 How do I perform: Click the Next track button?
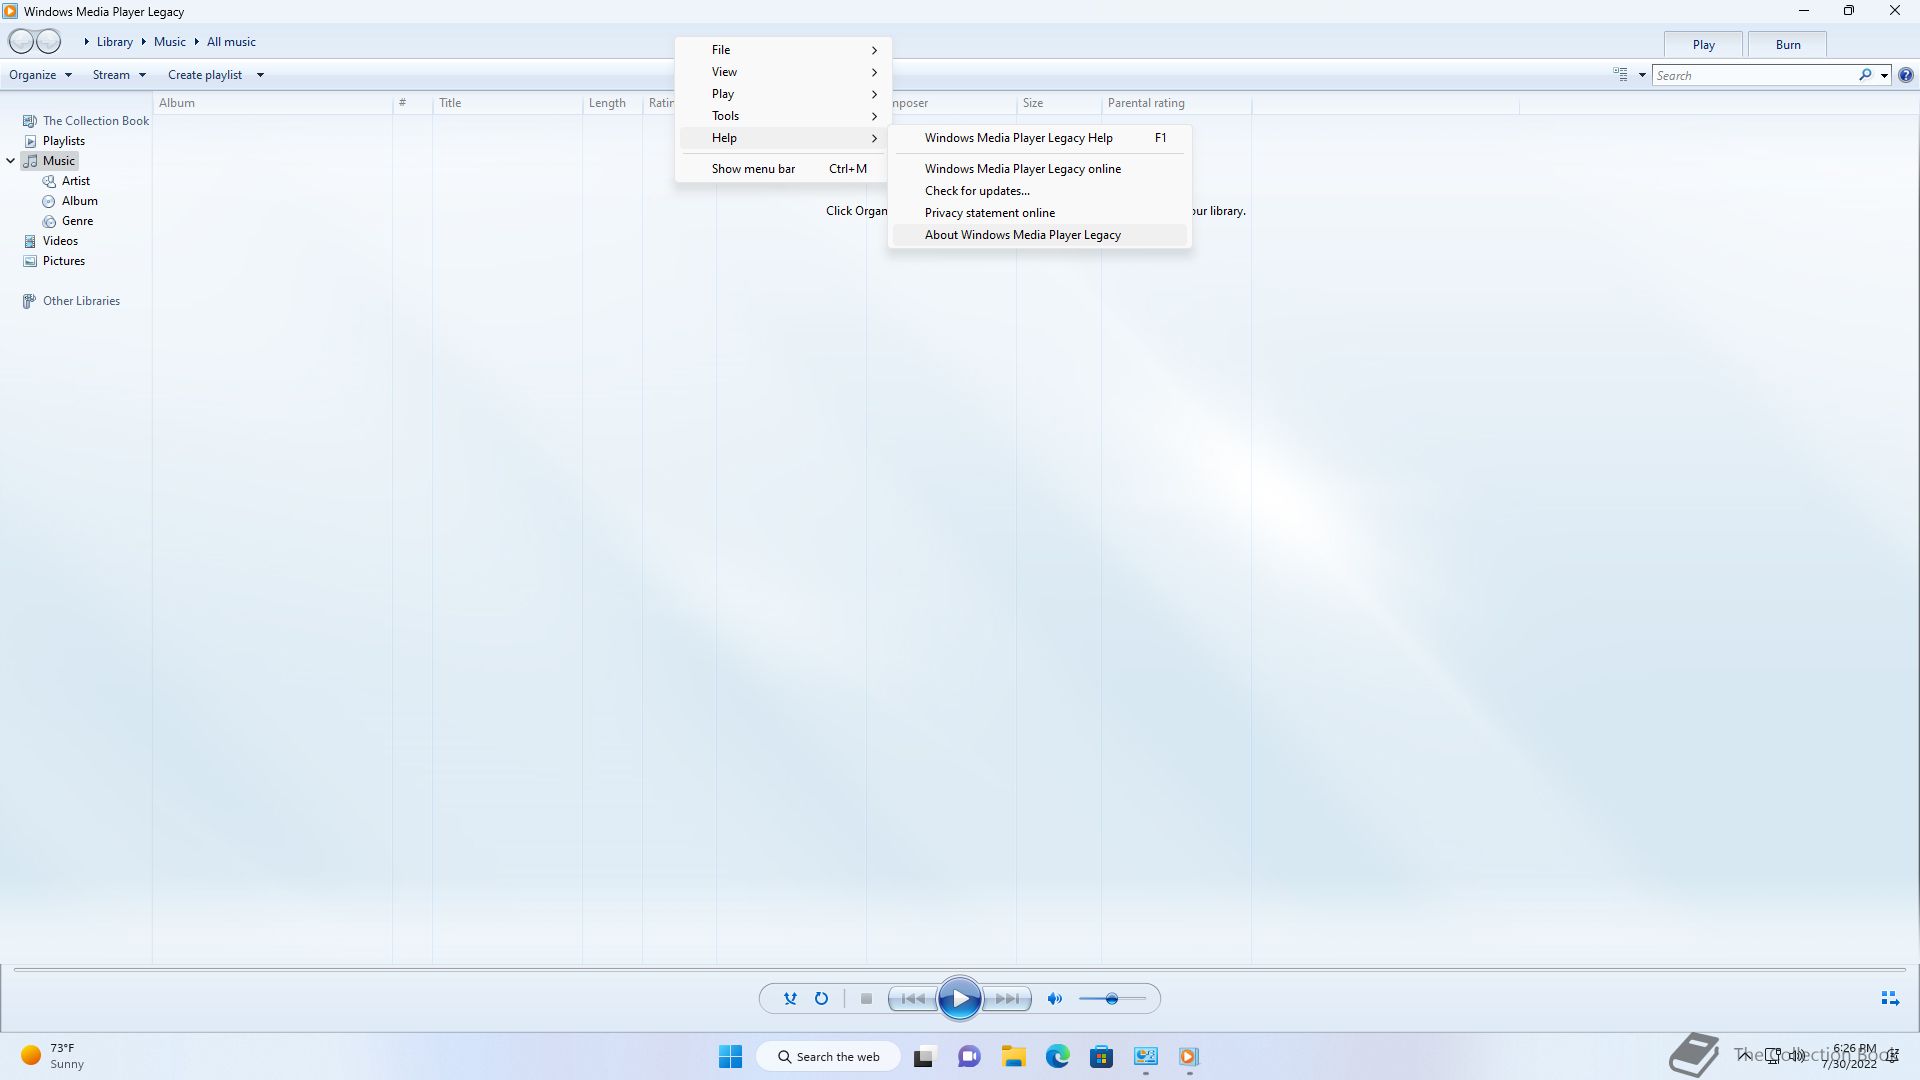[x=1007, y=999]
